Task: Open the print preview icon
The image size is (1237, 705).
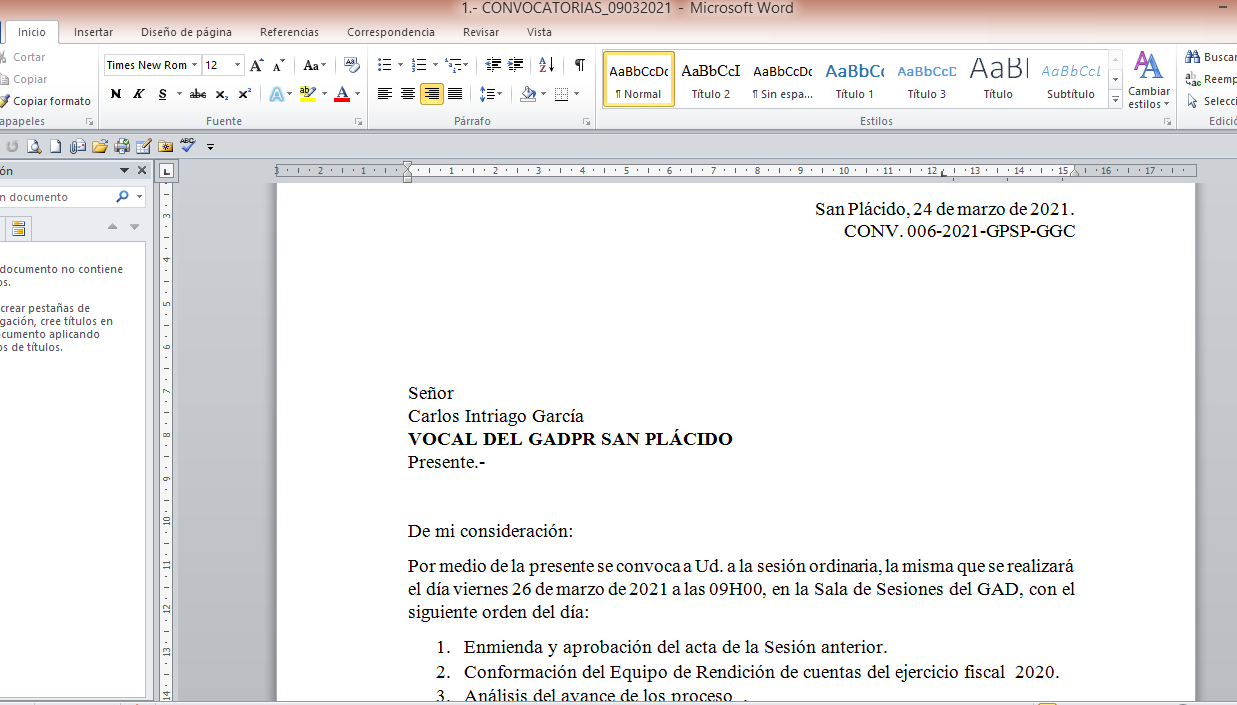Action: point(34,146)
